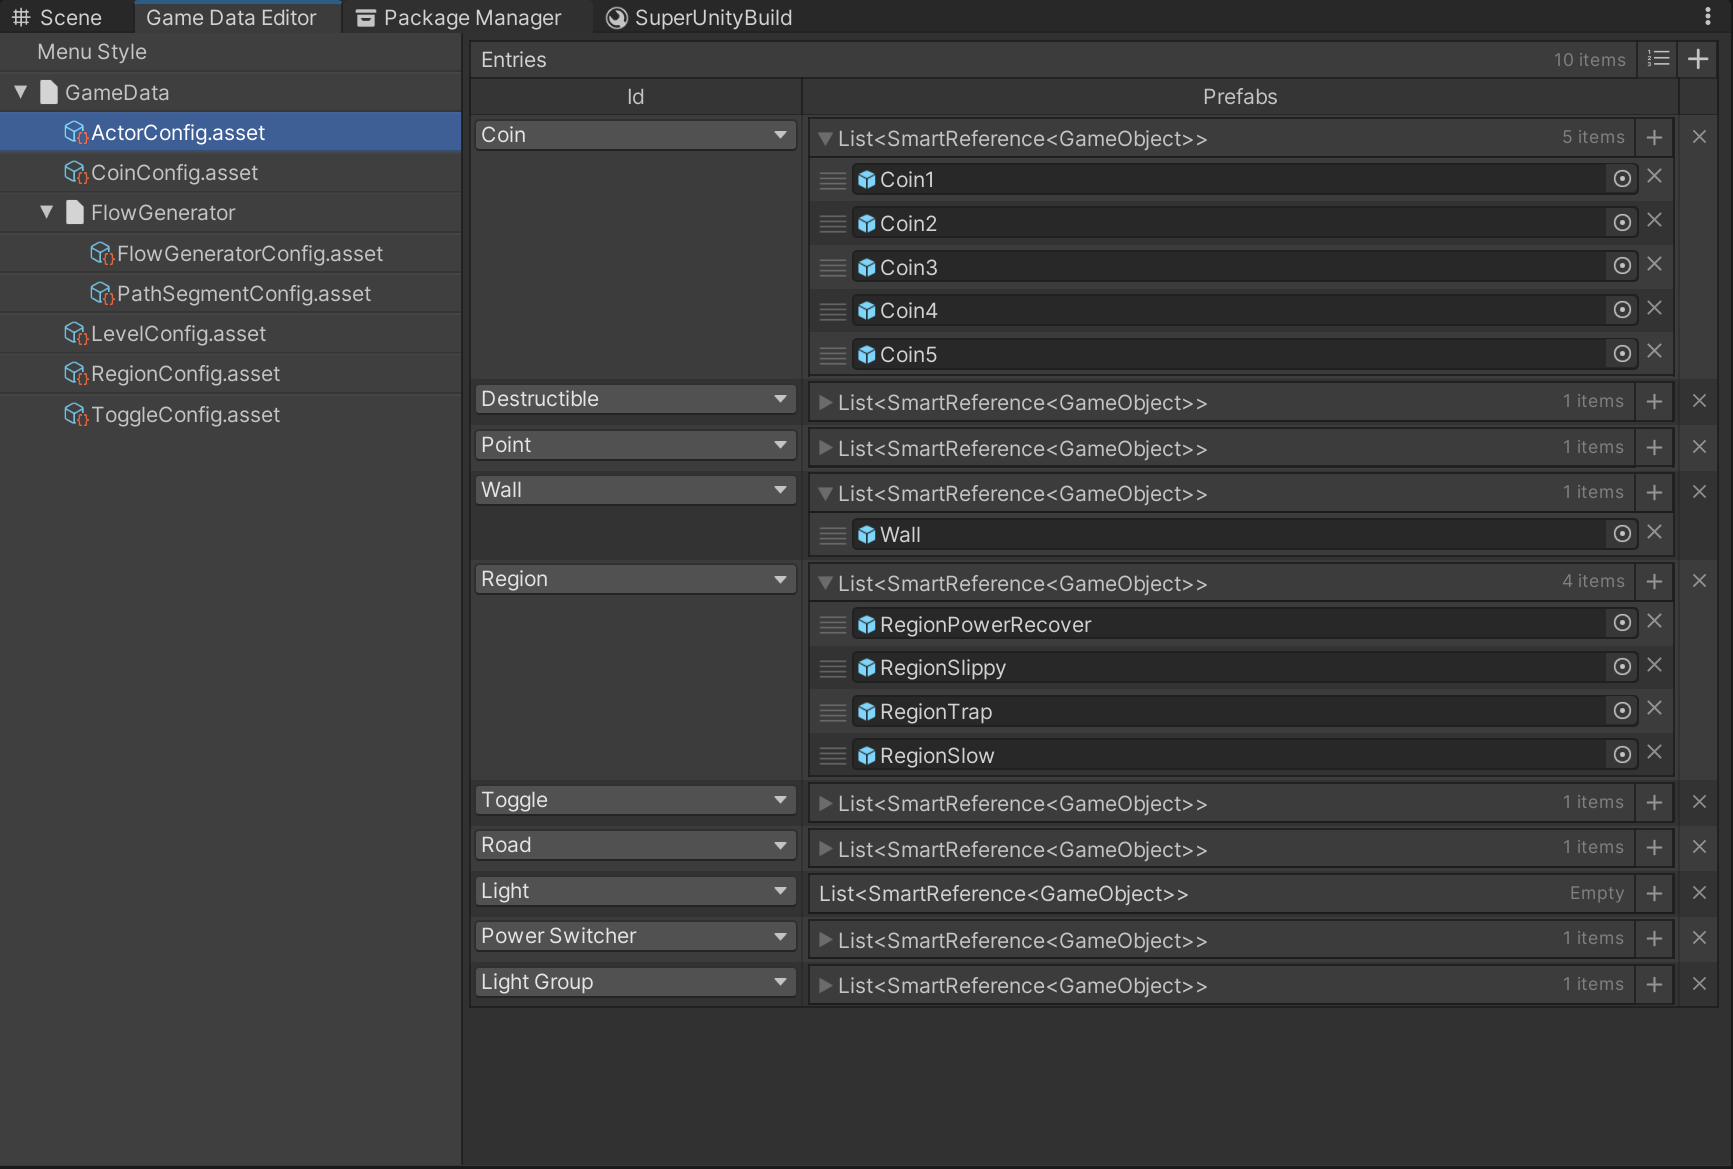Toggle the list view icon in Entries header
Viewport: 1733px width, 1169px height.
point(1658,59)
